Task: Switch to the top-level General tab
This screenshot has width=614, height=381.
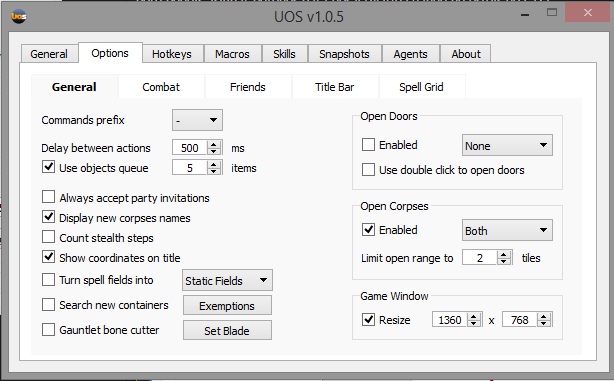Action: 49,54
